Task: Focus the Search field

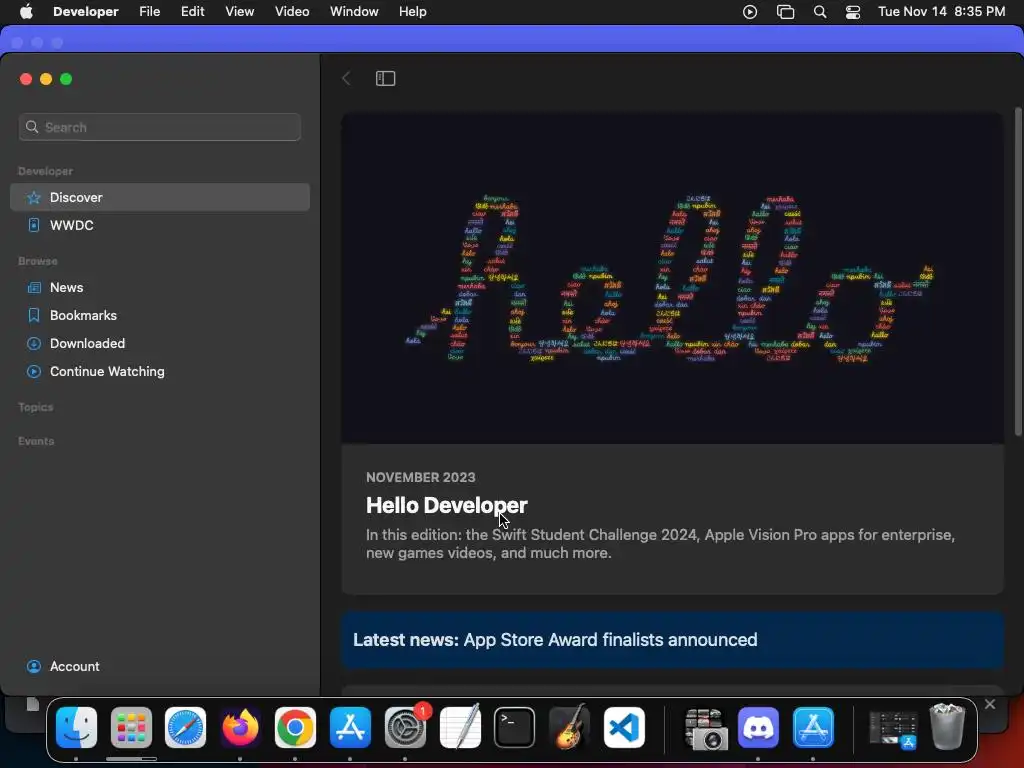Action: tap(159, 127)
